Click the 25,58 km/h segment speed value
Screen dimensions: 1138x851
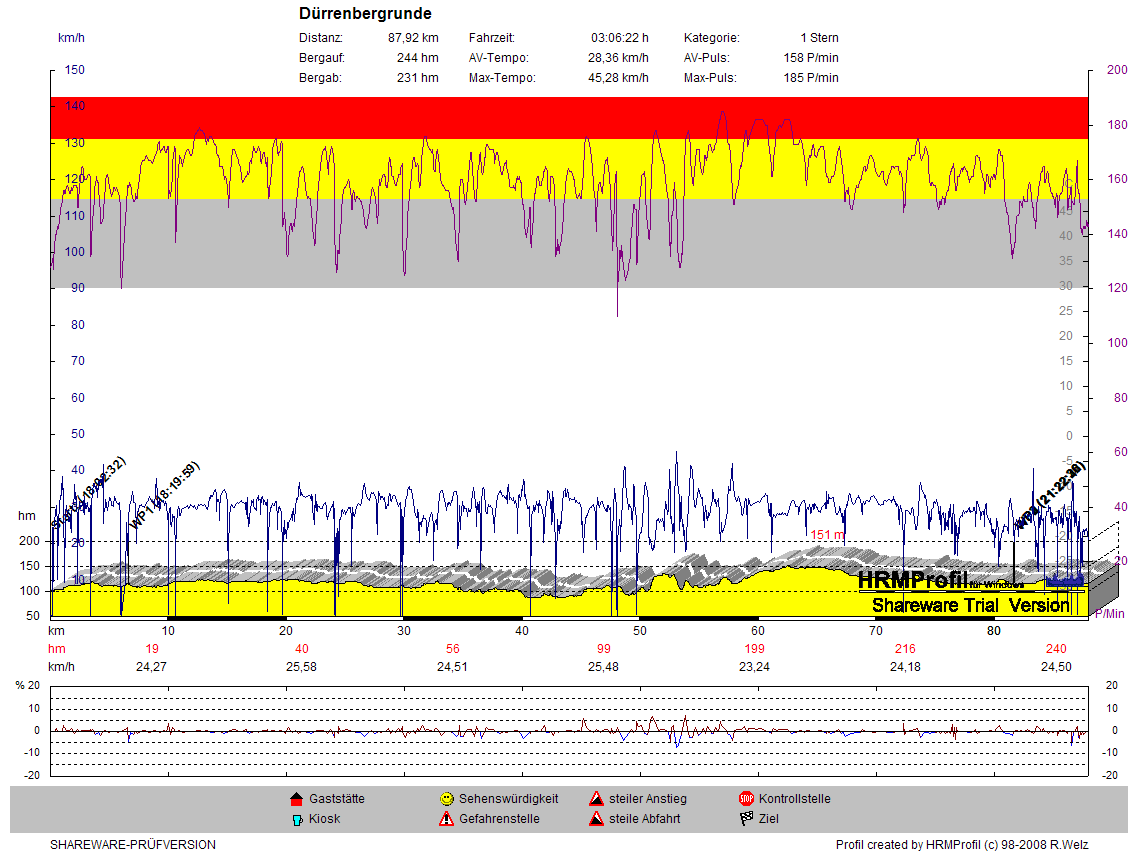301,667
